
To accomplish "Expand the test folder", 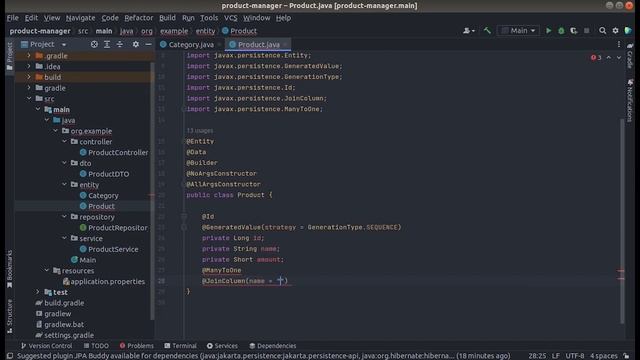I will click(x=38, y=292).
